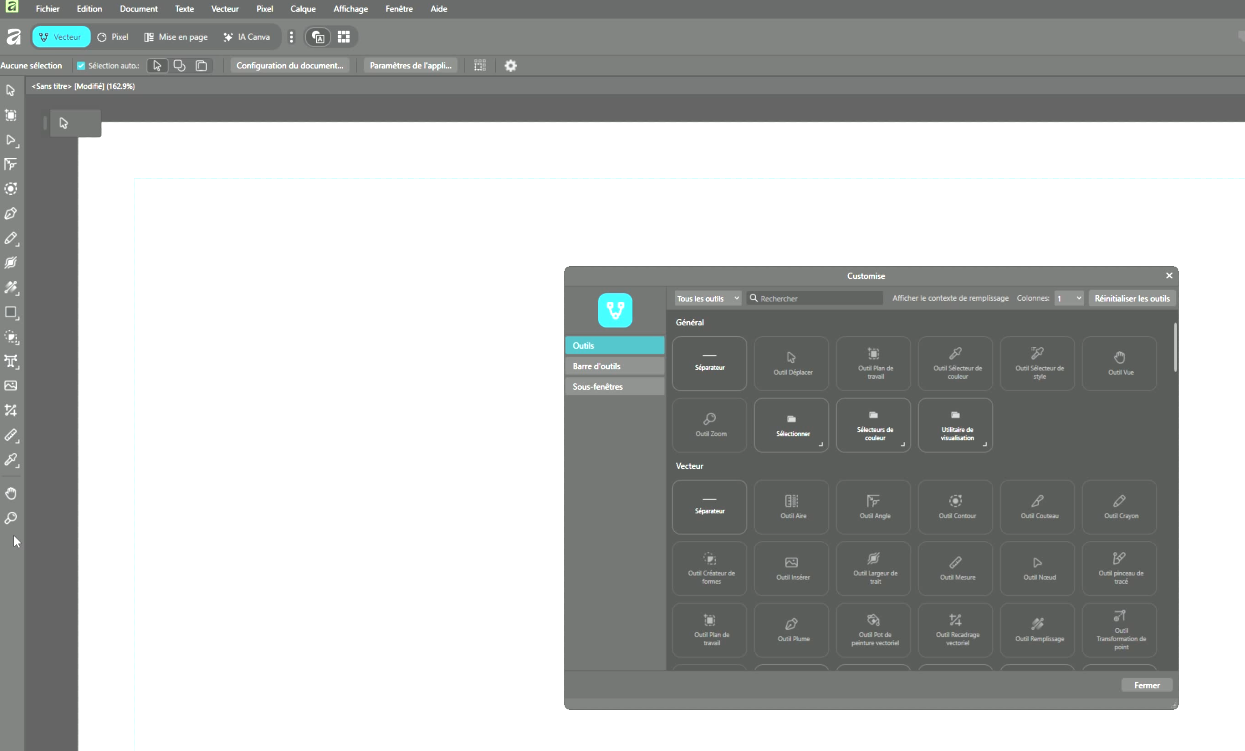1245x751 pixels.
Task: Select the Pen tool in left toolbar
Action: click(x=11, y=213)
